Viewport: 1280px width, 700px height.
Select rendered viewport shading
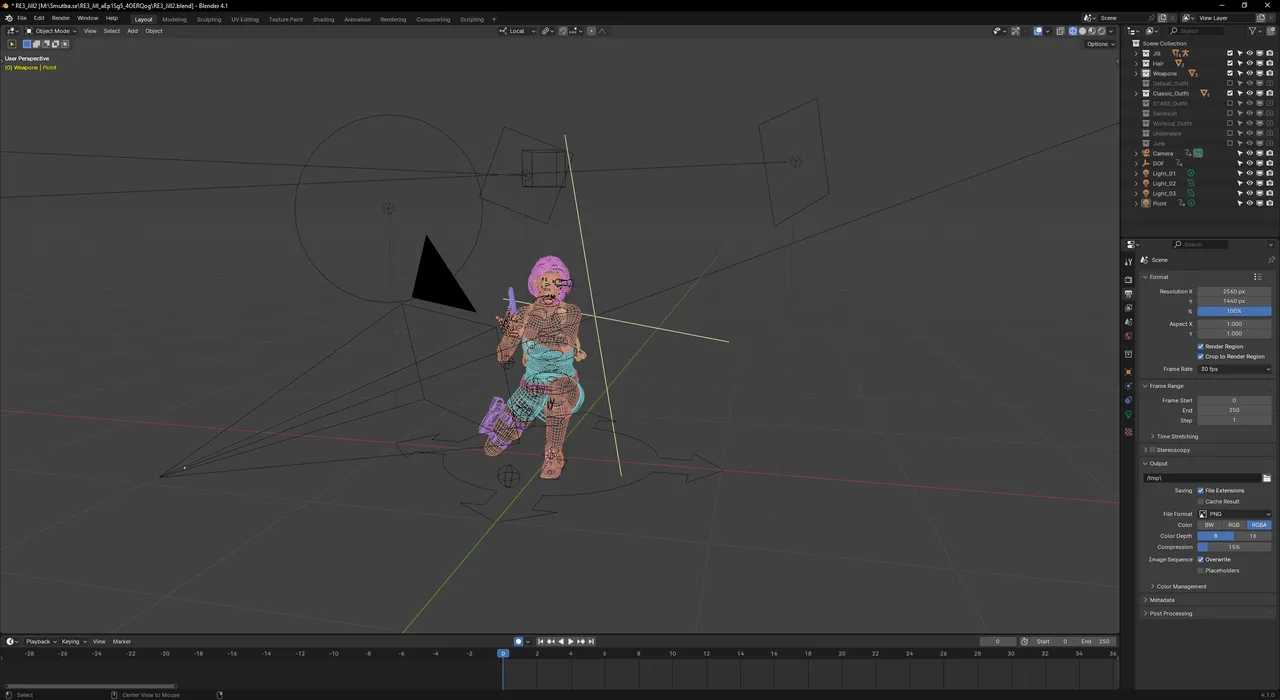tap(1102, 31)
